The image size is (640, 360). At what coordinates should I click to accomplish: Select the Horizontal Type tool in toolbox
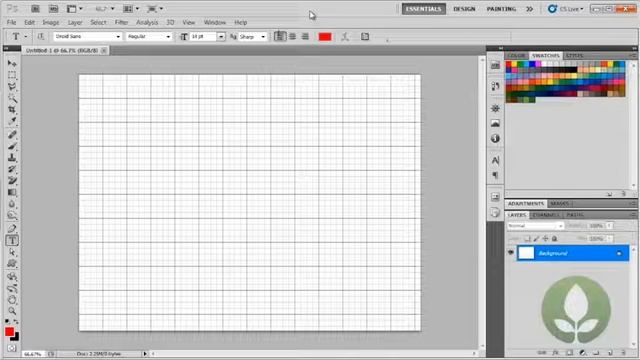12,240
